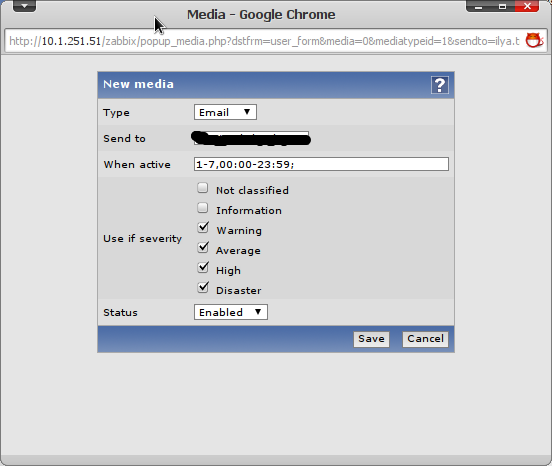This screenshot has width=552, height=466.
Task: Select the URL in the address bar
Action: click(x=264, y=41)
